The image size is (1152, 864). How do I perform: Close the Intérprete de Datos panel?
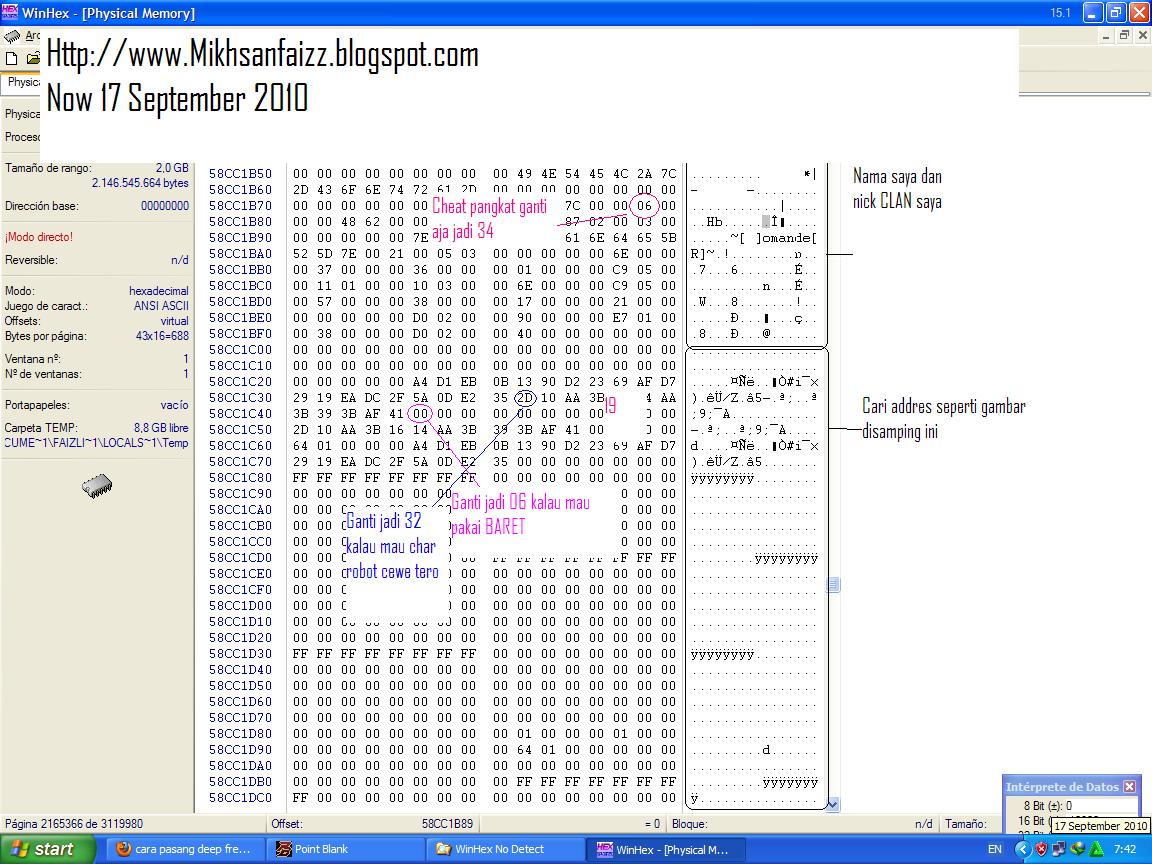click(1130, 786)
